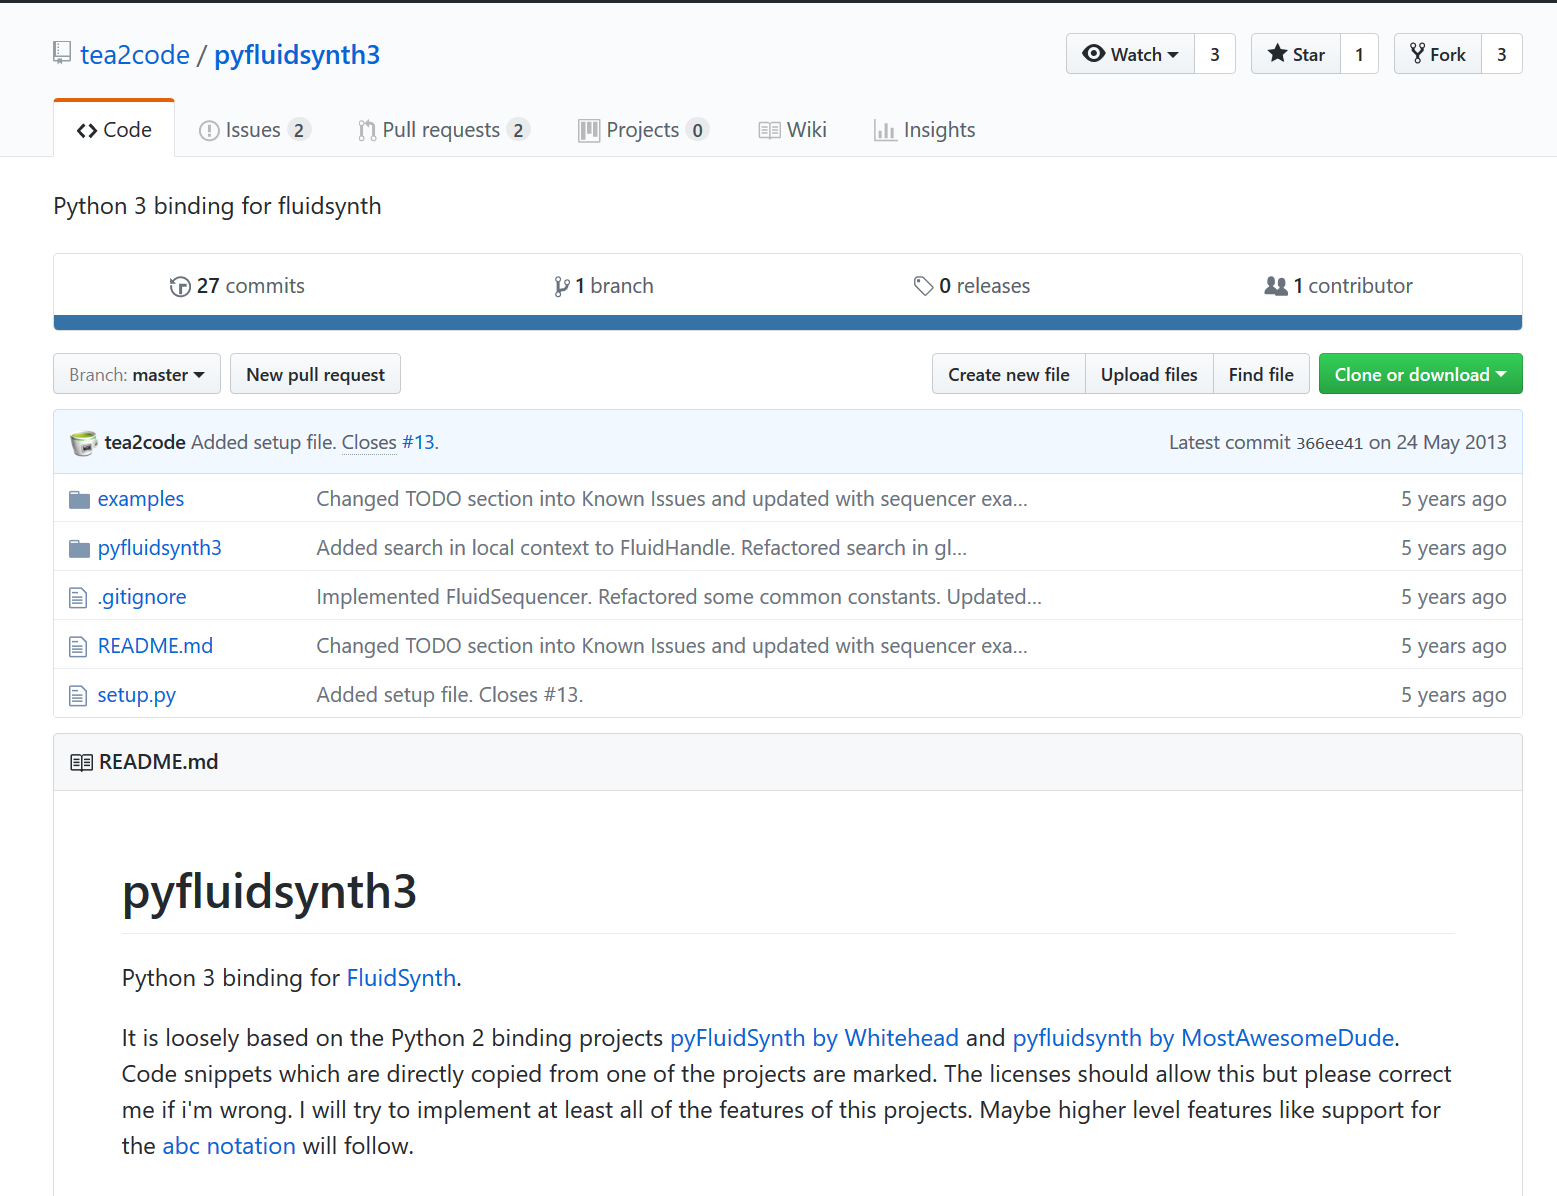Follow pyfluidsynth by MostAwesomeDude link
Screen dimensions: 1557x1196
(1203, 1038)
